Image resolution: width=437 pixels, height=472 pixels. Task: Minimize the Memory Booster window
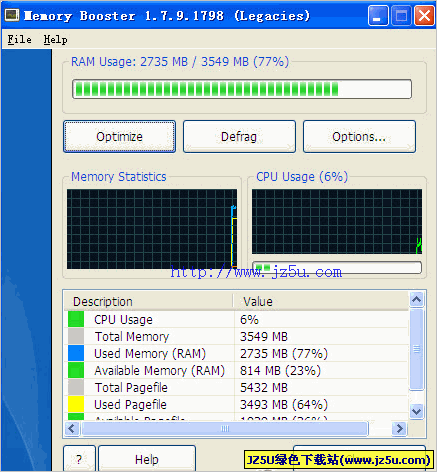[x=378, y=15]
